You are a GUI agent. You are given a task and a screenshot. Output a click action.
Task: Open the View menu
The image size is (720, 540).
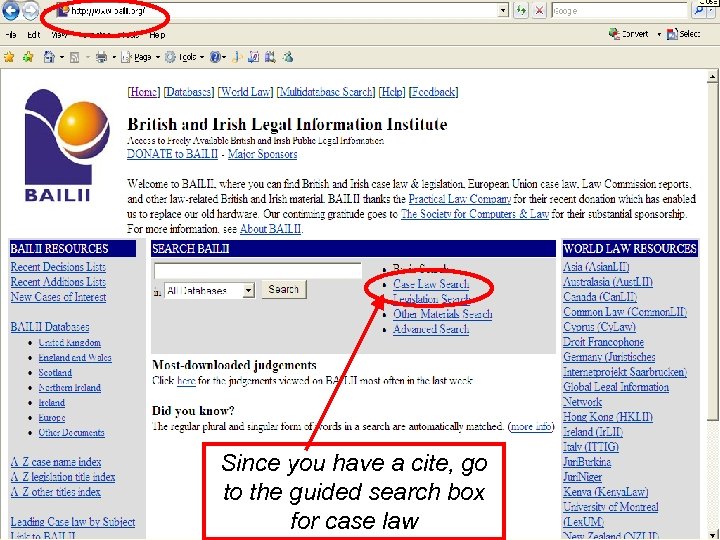(x=59, y=35)
